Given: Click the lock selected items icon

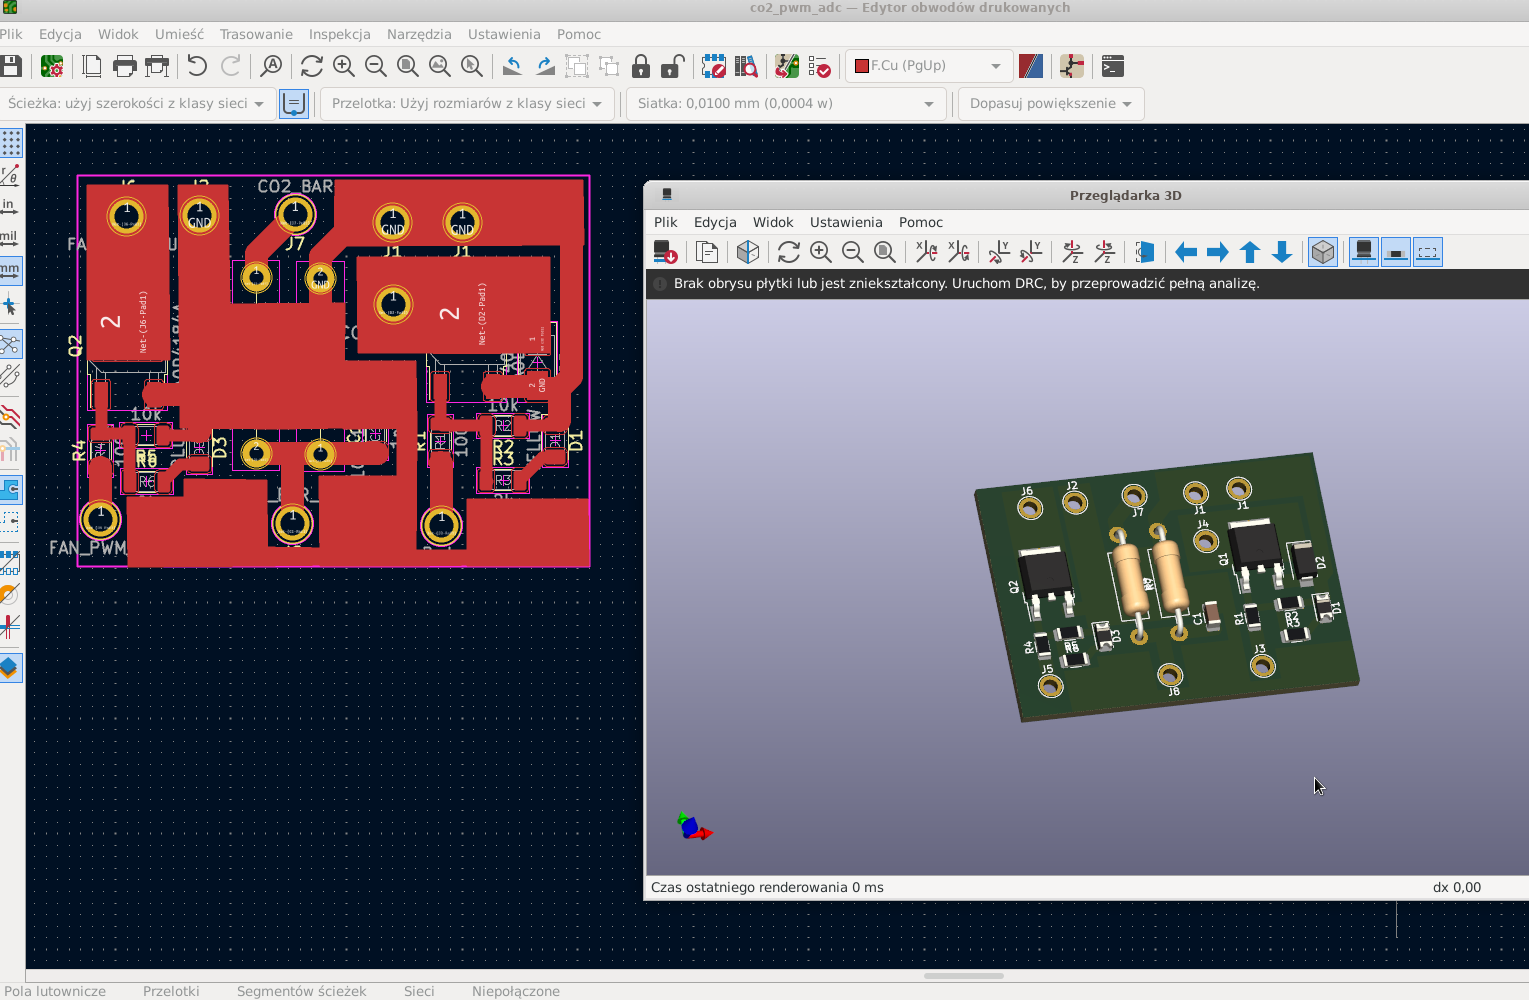Looking at the screenshot, I should [x=641, y=66].
